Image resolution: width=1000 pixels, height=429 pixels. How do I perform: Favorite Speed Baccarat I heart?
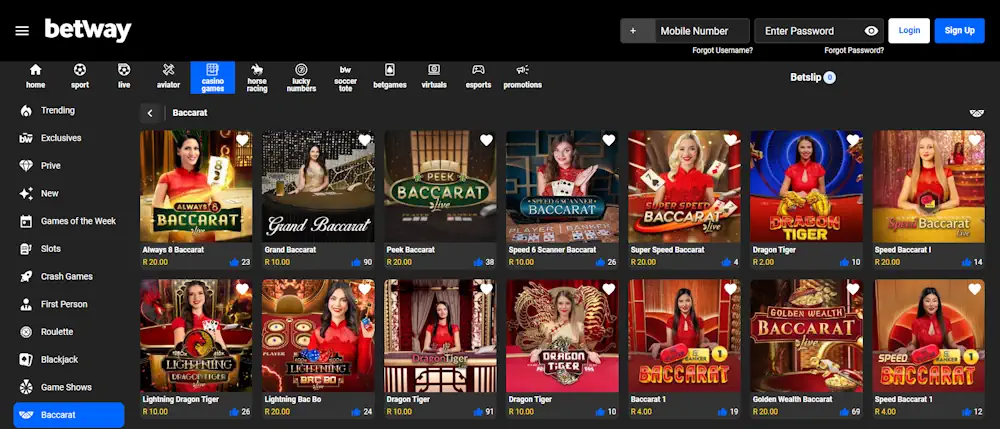coord(974,140)
